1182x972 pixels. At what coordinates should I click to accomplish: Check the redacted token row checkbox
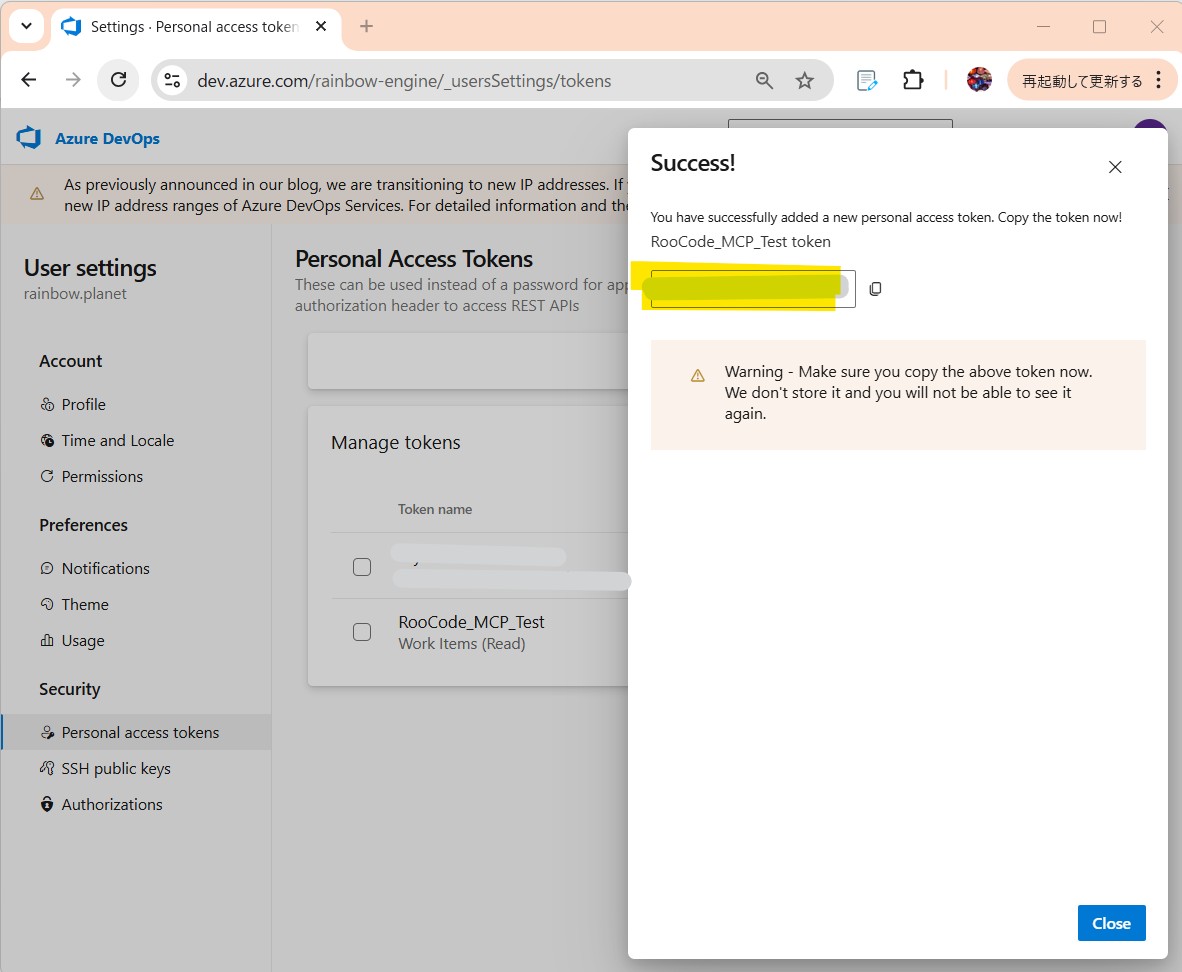(x=362, y=567)
